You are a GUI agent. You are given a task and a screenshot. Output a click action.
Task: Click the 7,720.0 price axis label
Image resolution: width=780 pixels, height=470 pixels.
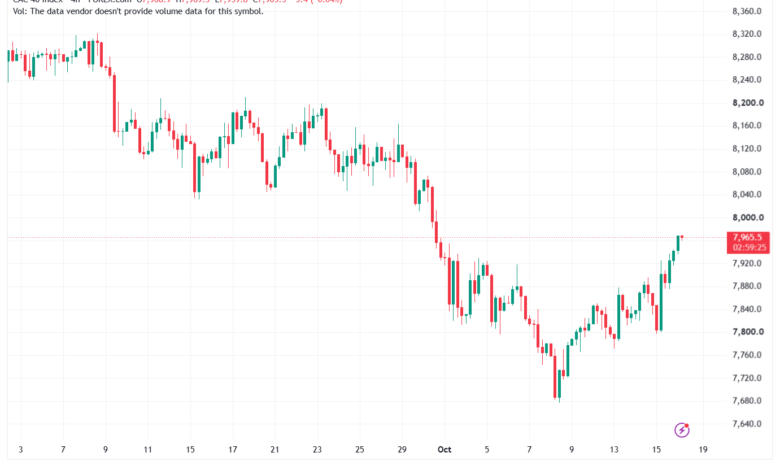(747, 378)
